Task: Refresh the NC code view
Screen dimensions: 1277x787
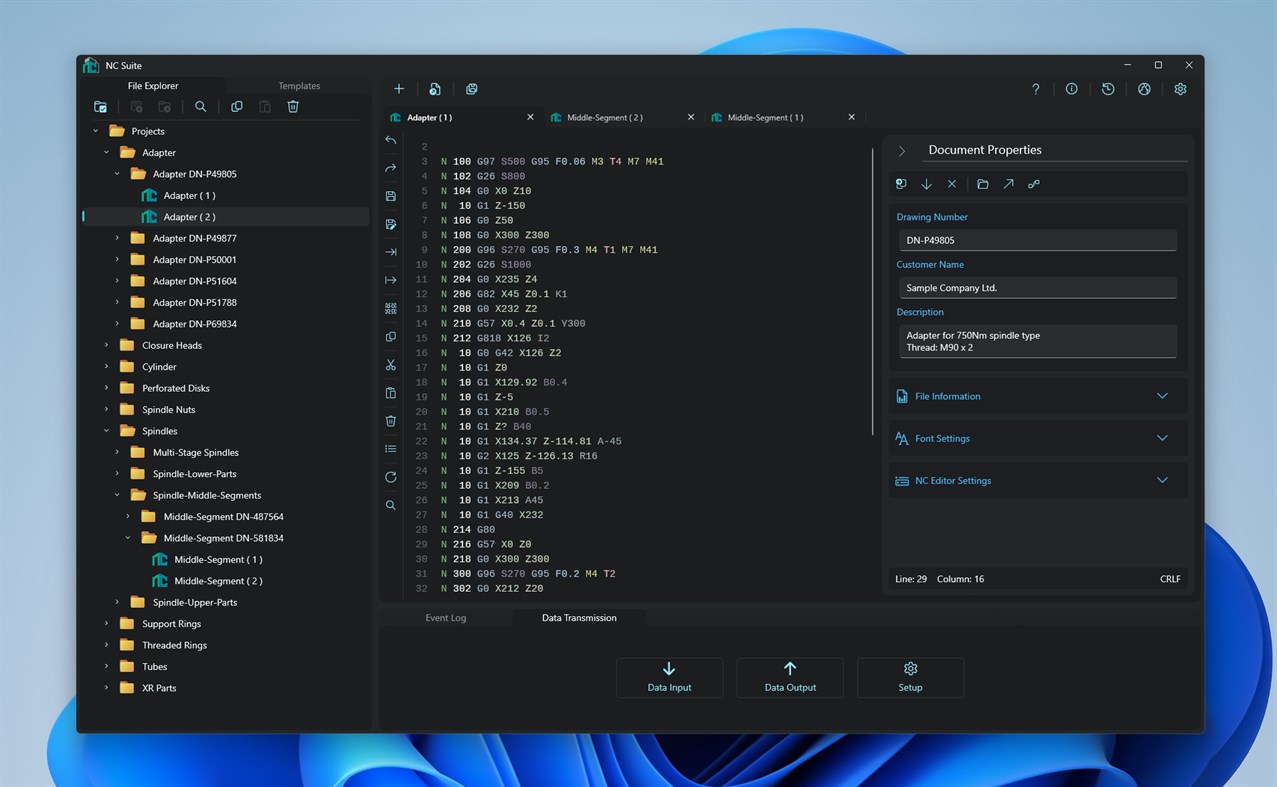Action: pos(391,477)
